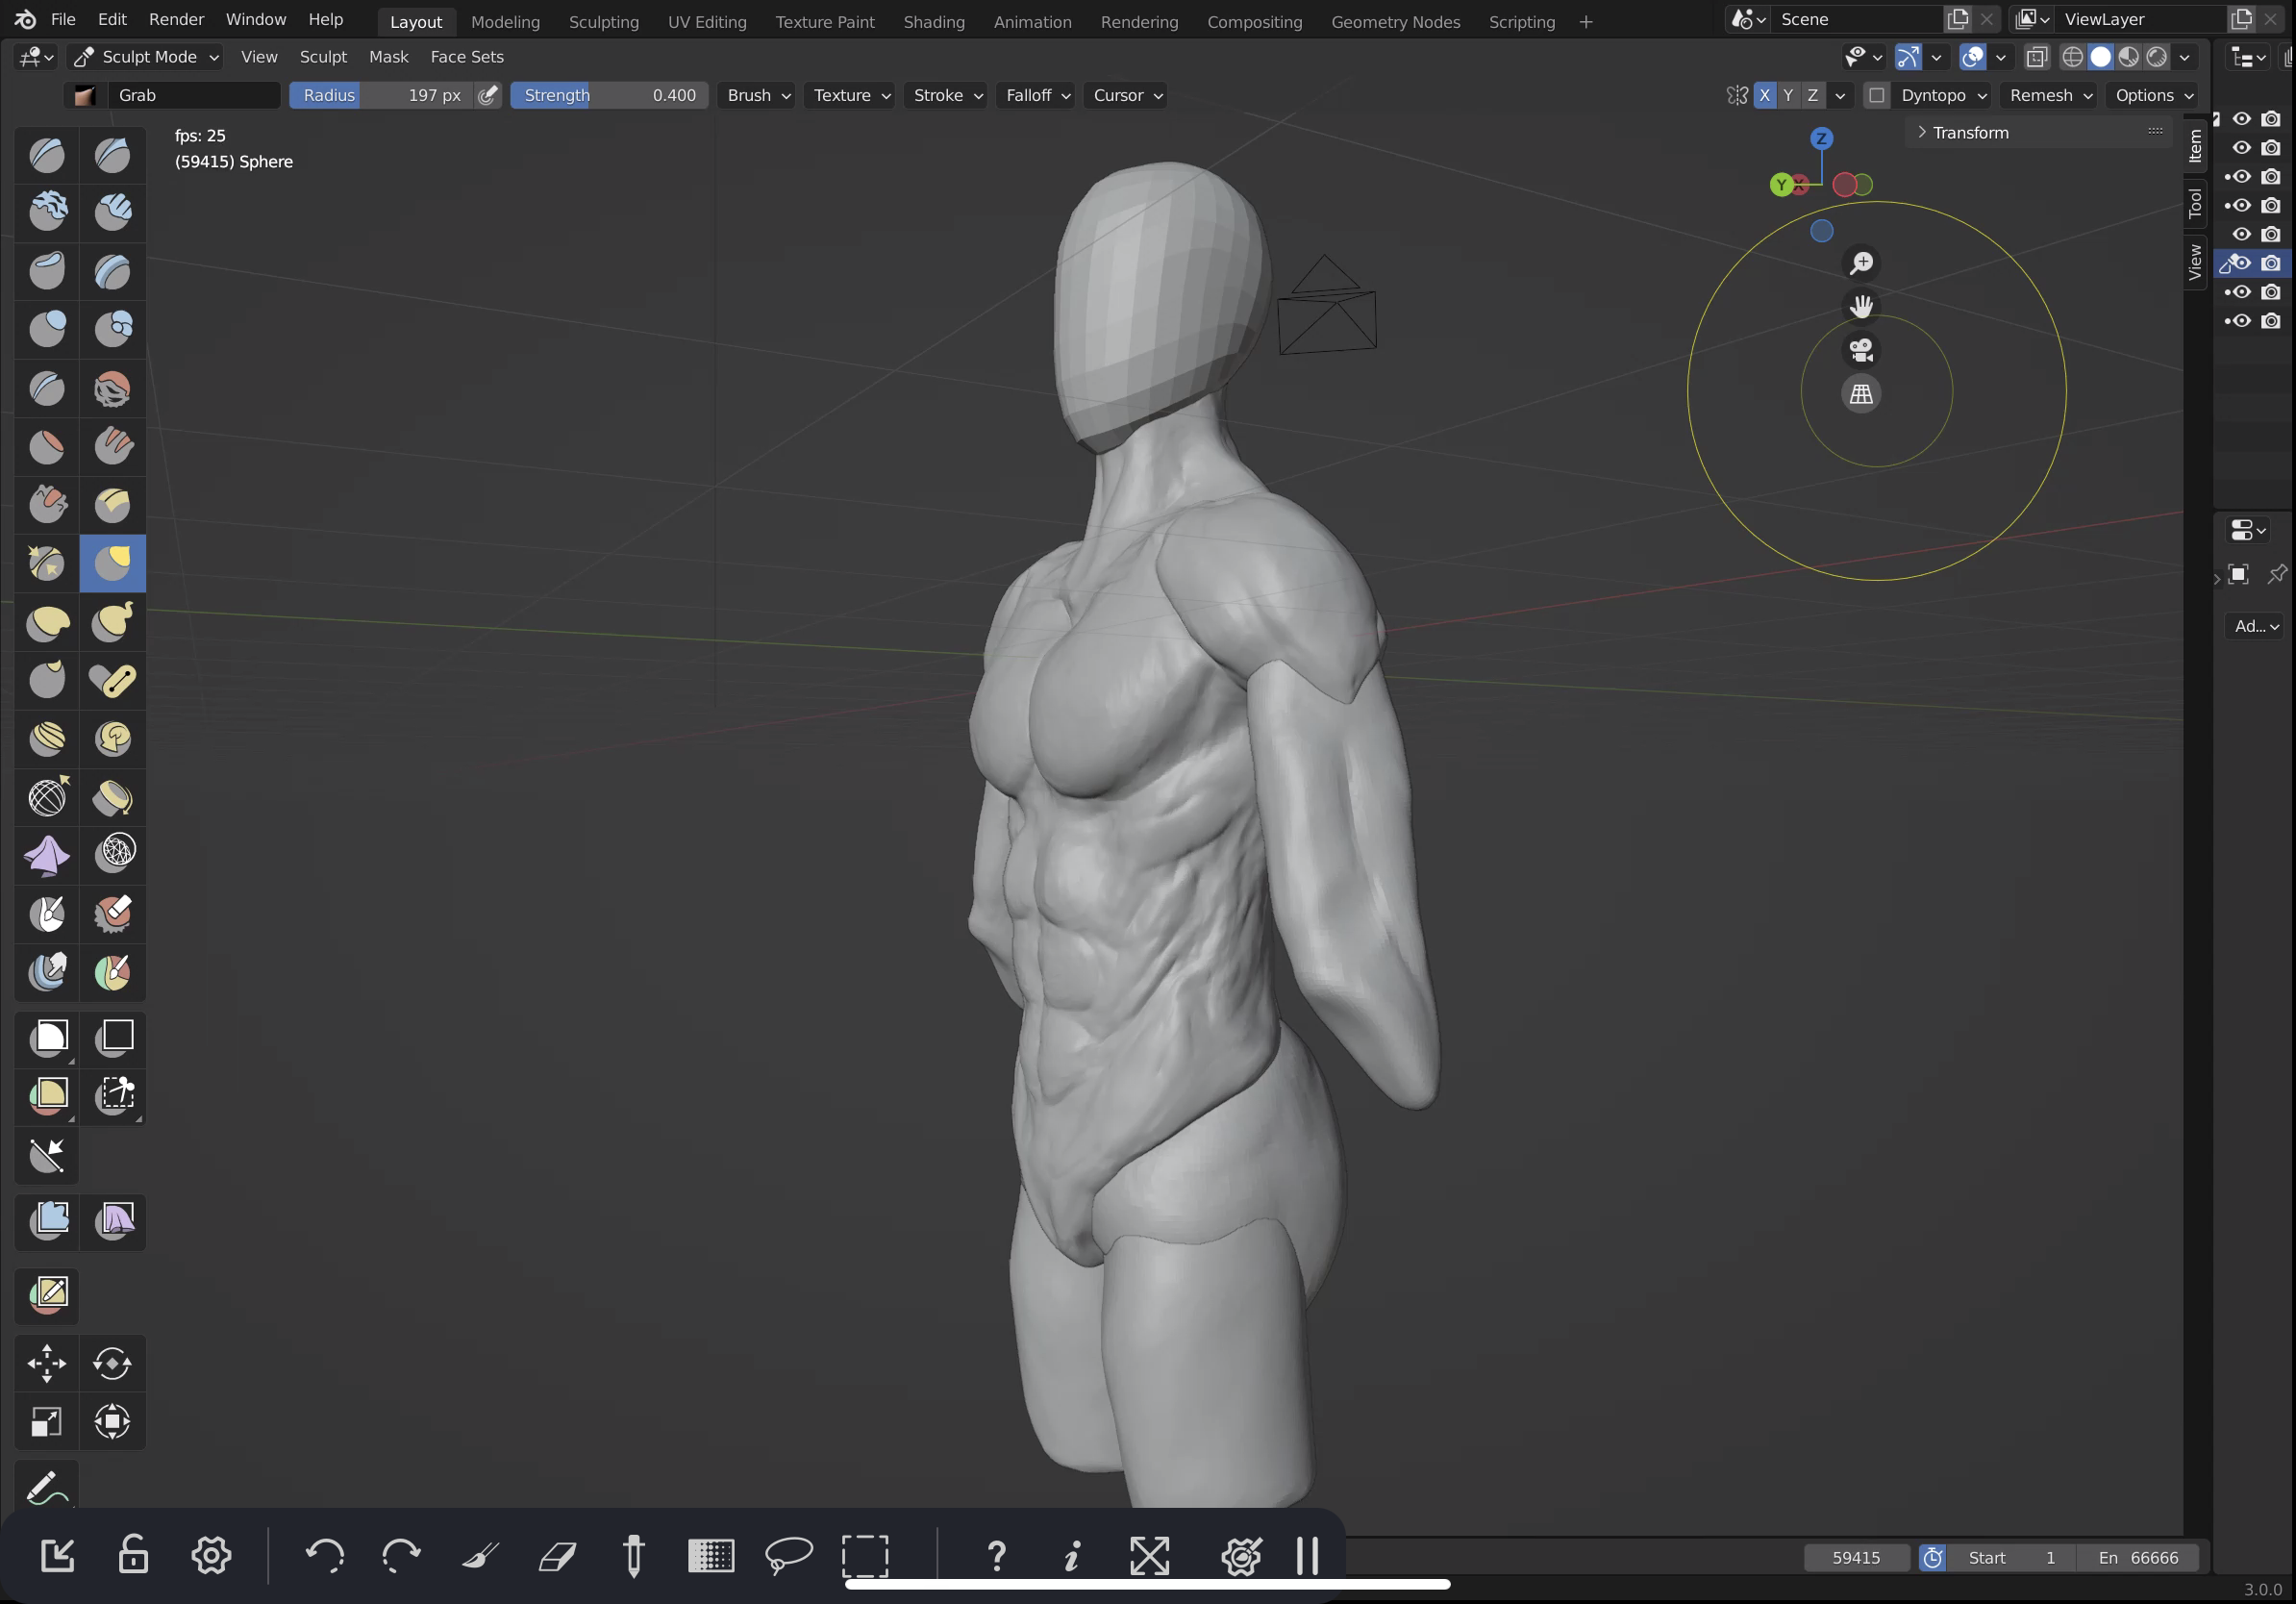Image resolution: width=2296 pixels, height=1604 pixels.
Task: Select the Line Project tool
Action: coord(47,1155)
